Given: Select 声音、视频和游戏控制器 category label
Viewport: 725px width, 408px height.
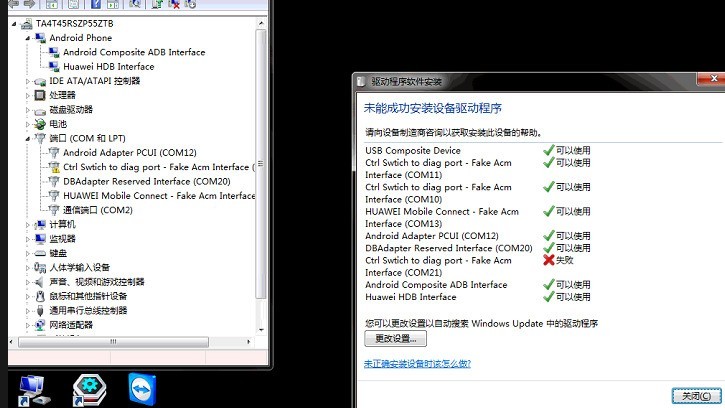Looking at the screenshot, I should 97,282.
